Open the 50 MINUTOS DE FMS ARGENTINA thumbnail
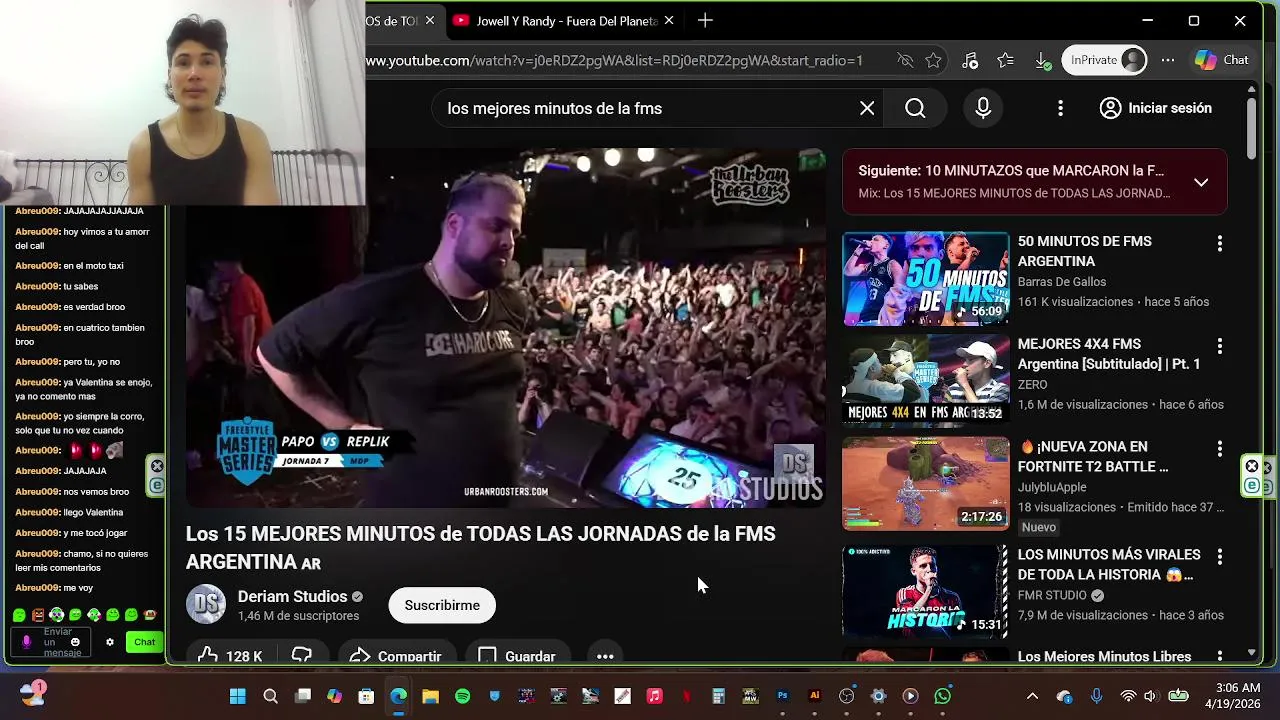 pos(926,279)
